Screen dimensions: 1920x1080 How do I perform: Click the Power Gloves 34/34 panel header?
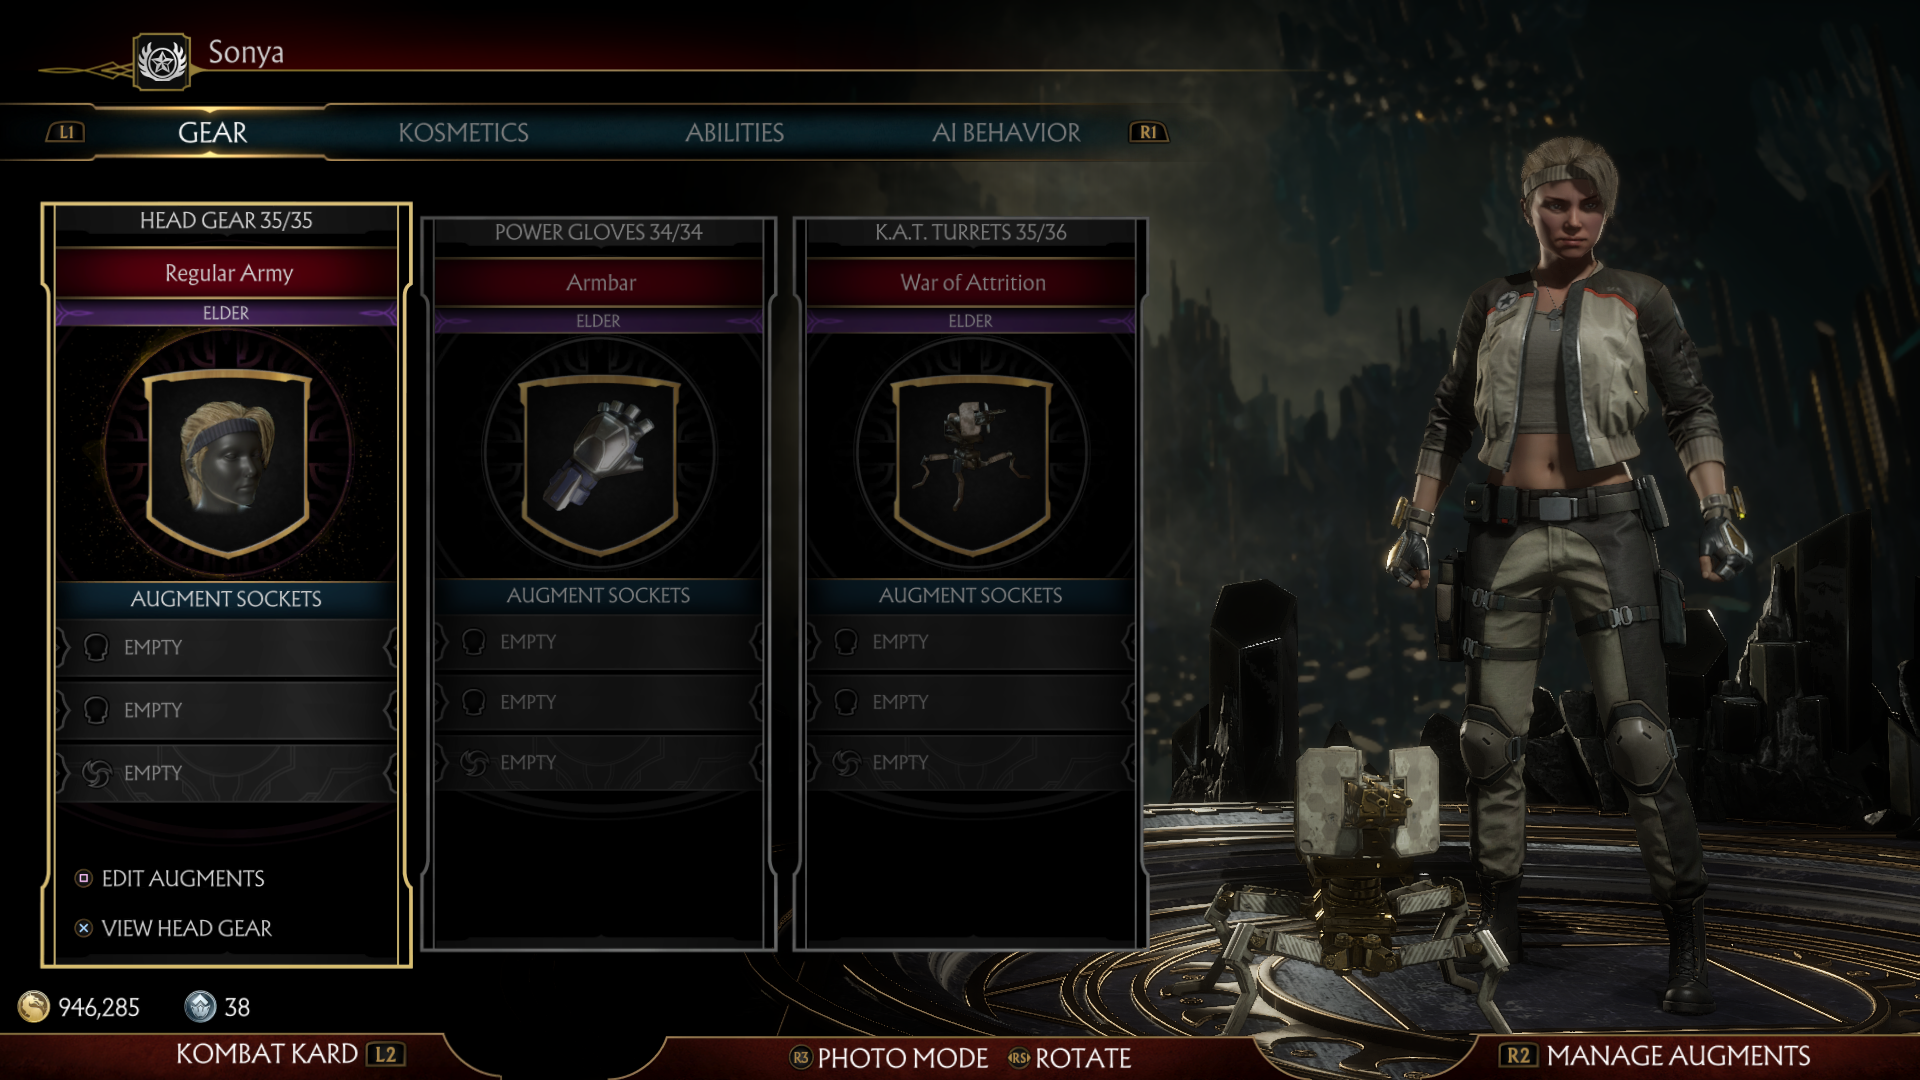click(x=598, y=232)
